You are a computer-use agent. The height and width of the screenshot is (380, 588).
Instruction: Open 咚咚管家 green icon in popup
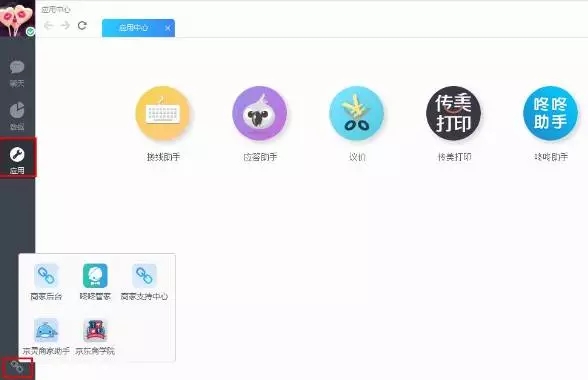95,276
